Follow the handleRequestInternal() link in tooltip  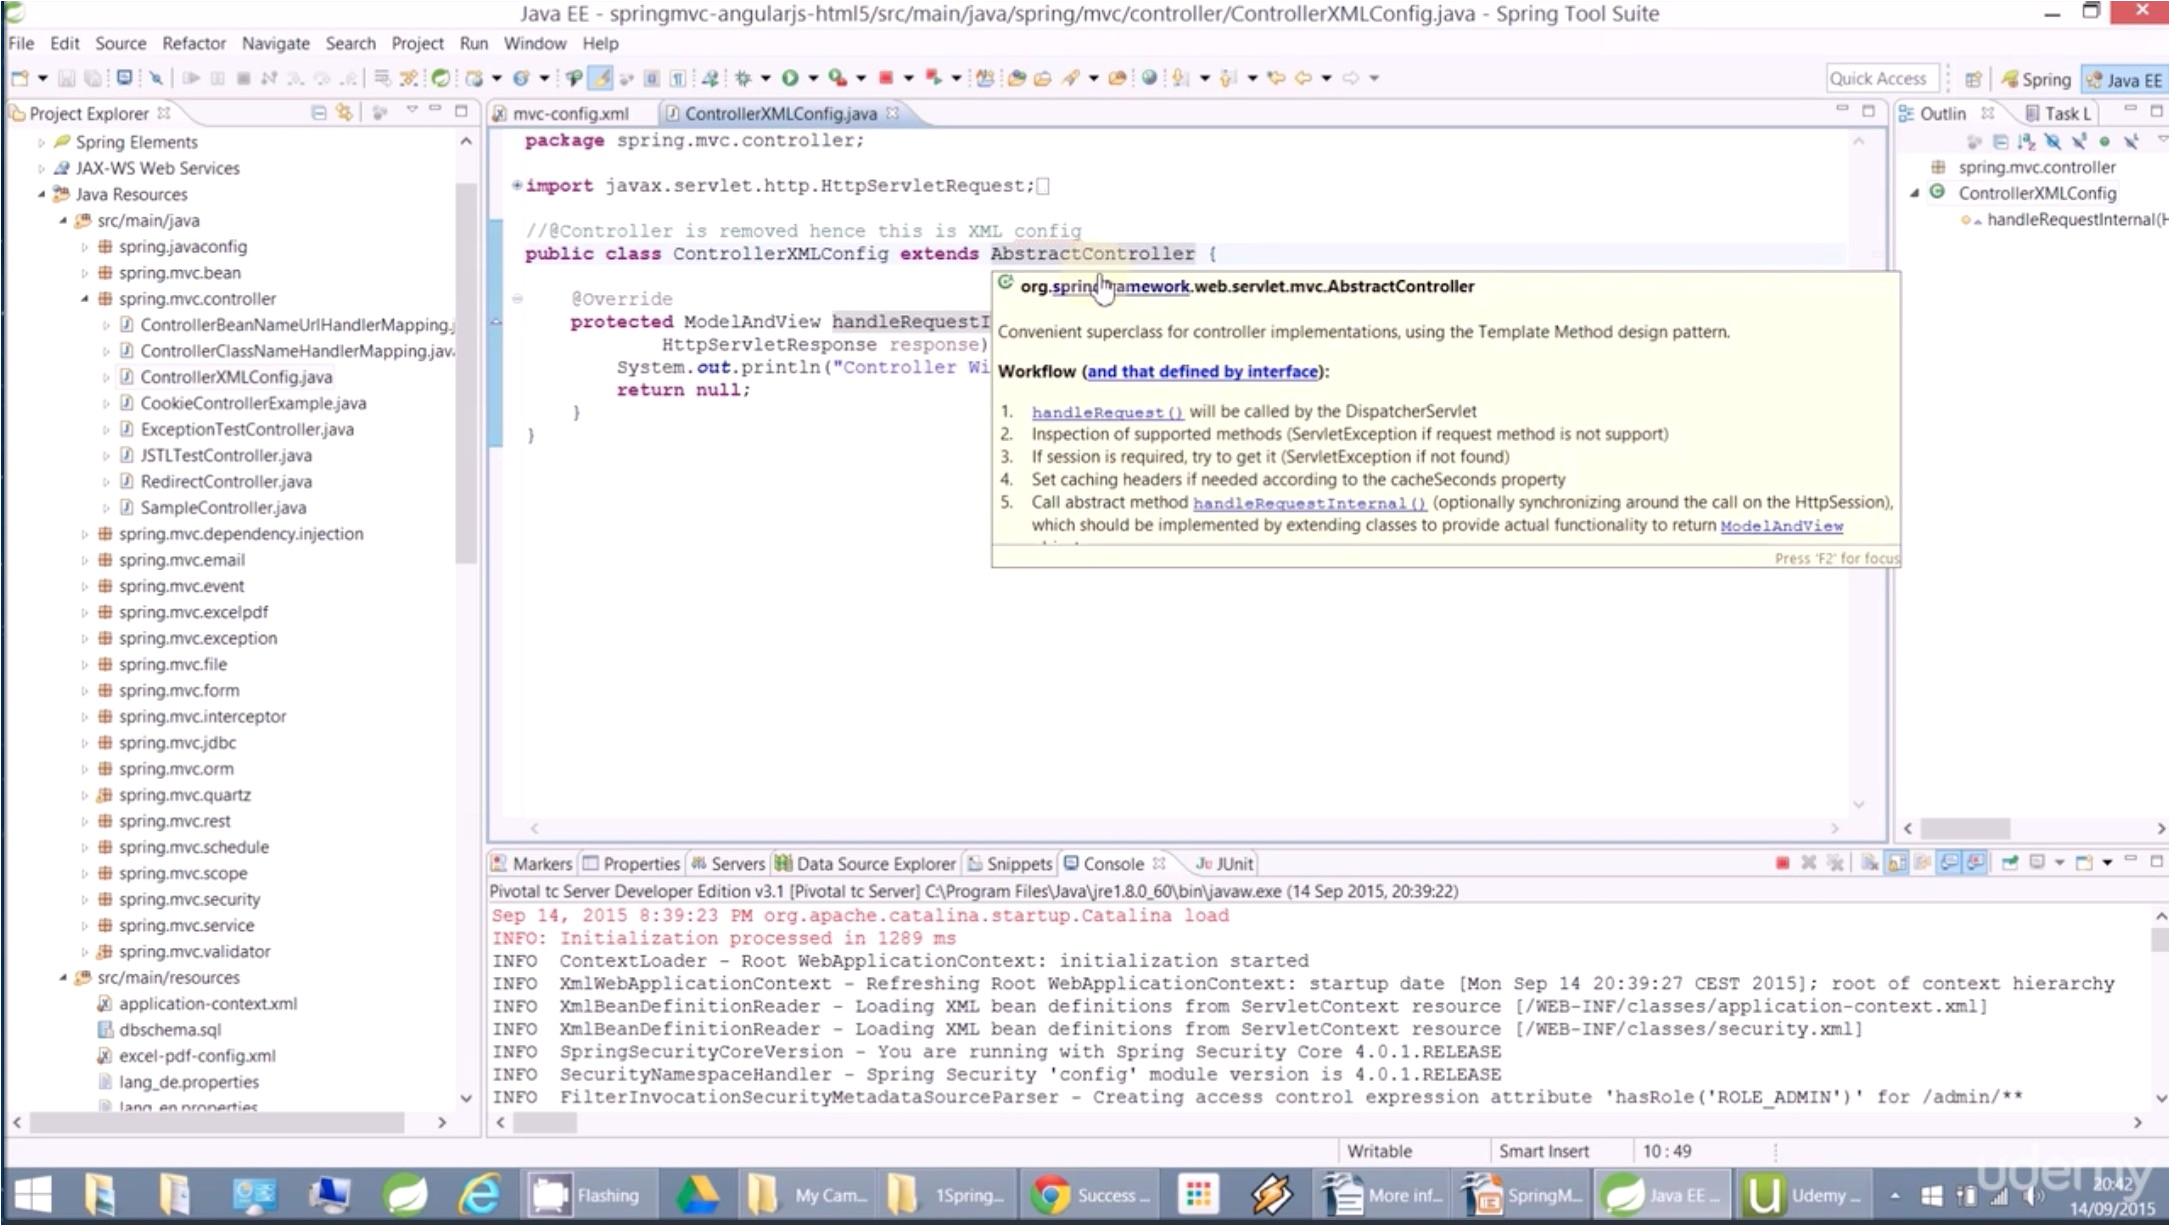click(1309, 503)
